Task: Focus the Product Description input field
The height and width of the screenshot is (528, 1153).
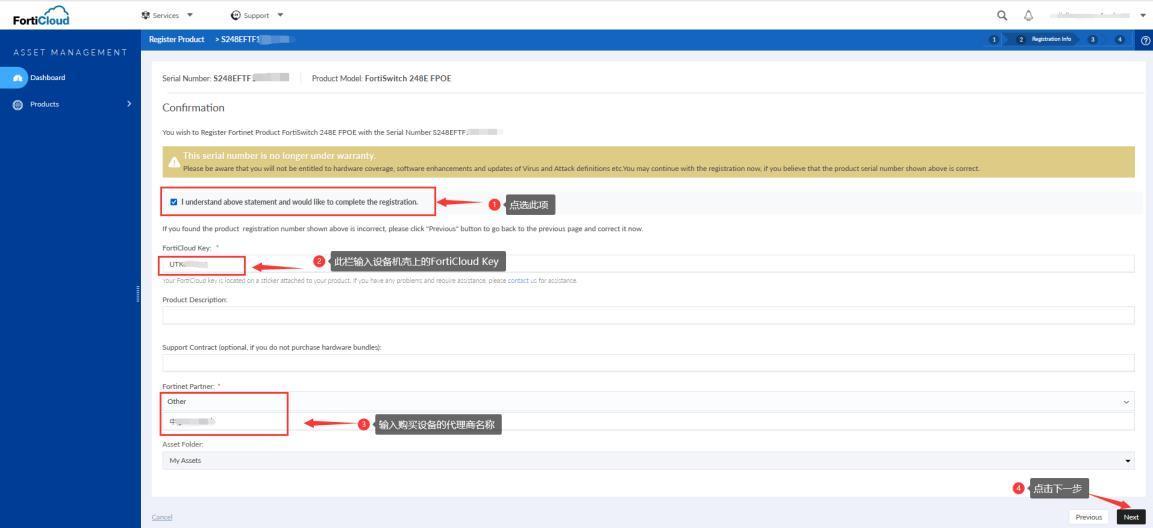Action: [647, 315]
